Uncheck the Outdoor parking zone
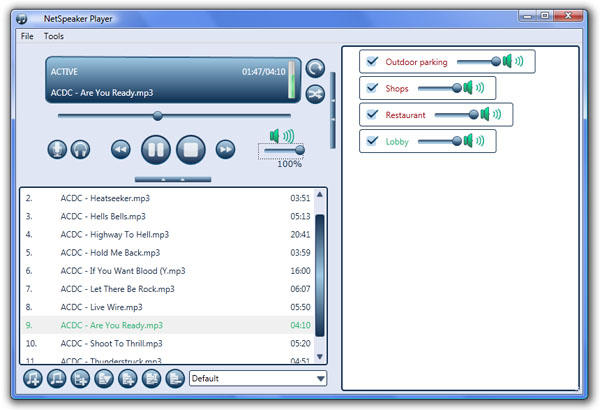 pyautogui.click(x=372, y=61)
